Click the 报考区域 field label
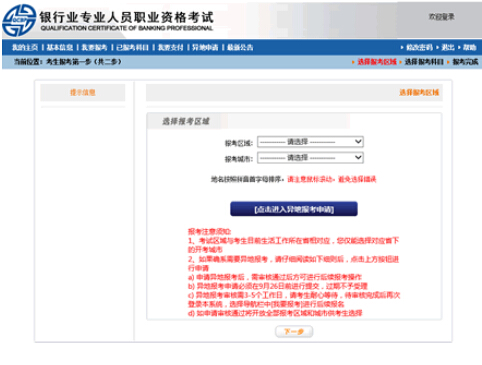Image resolution: width=482 pixels, height=365 pixels. pyautogui.click(x=239, y=143)
